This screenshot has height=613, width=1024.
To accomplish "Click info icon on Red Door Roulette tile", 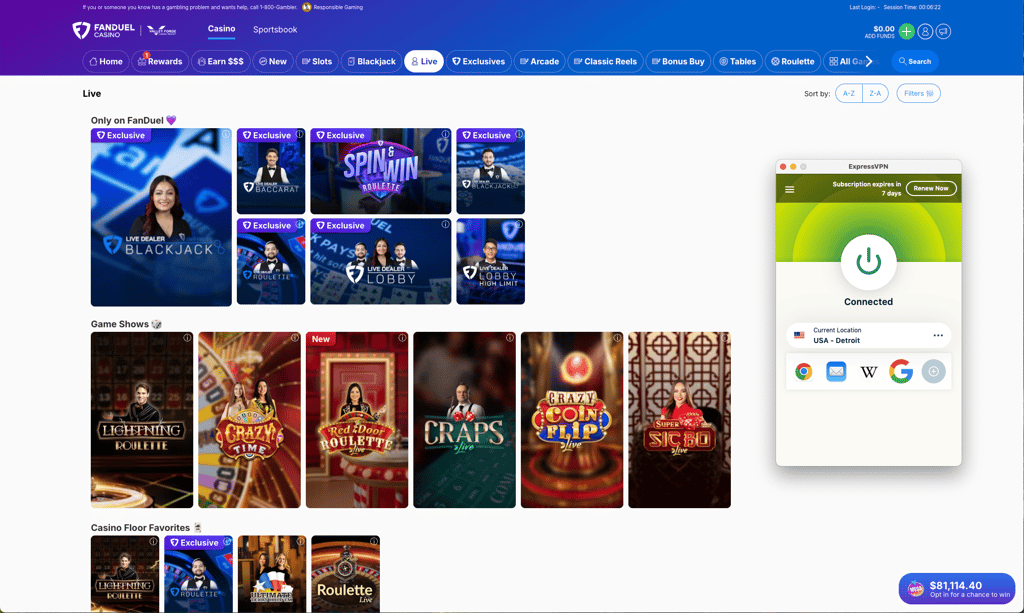I will (402, 338).
